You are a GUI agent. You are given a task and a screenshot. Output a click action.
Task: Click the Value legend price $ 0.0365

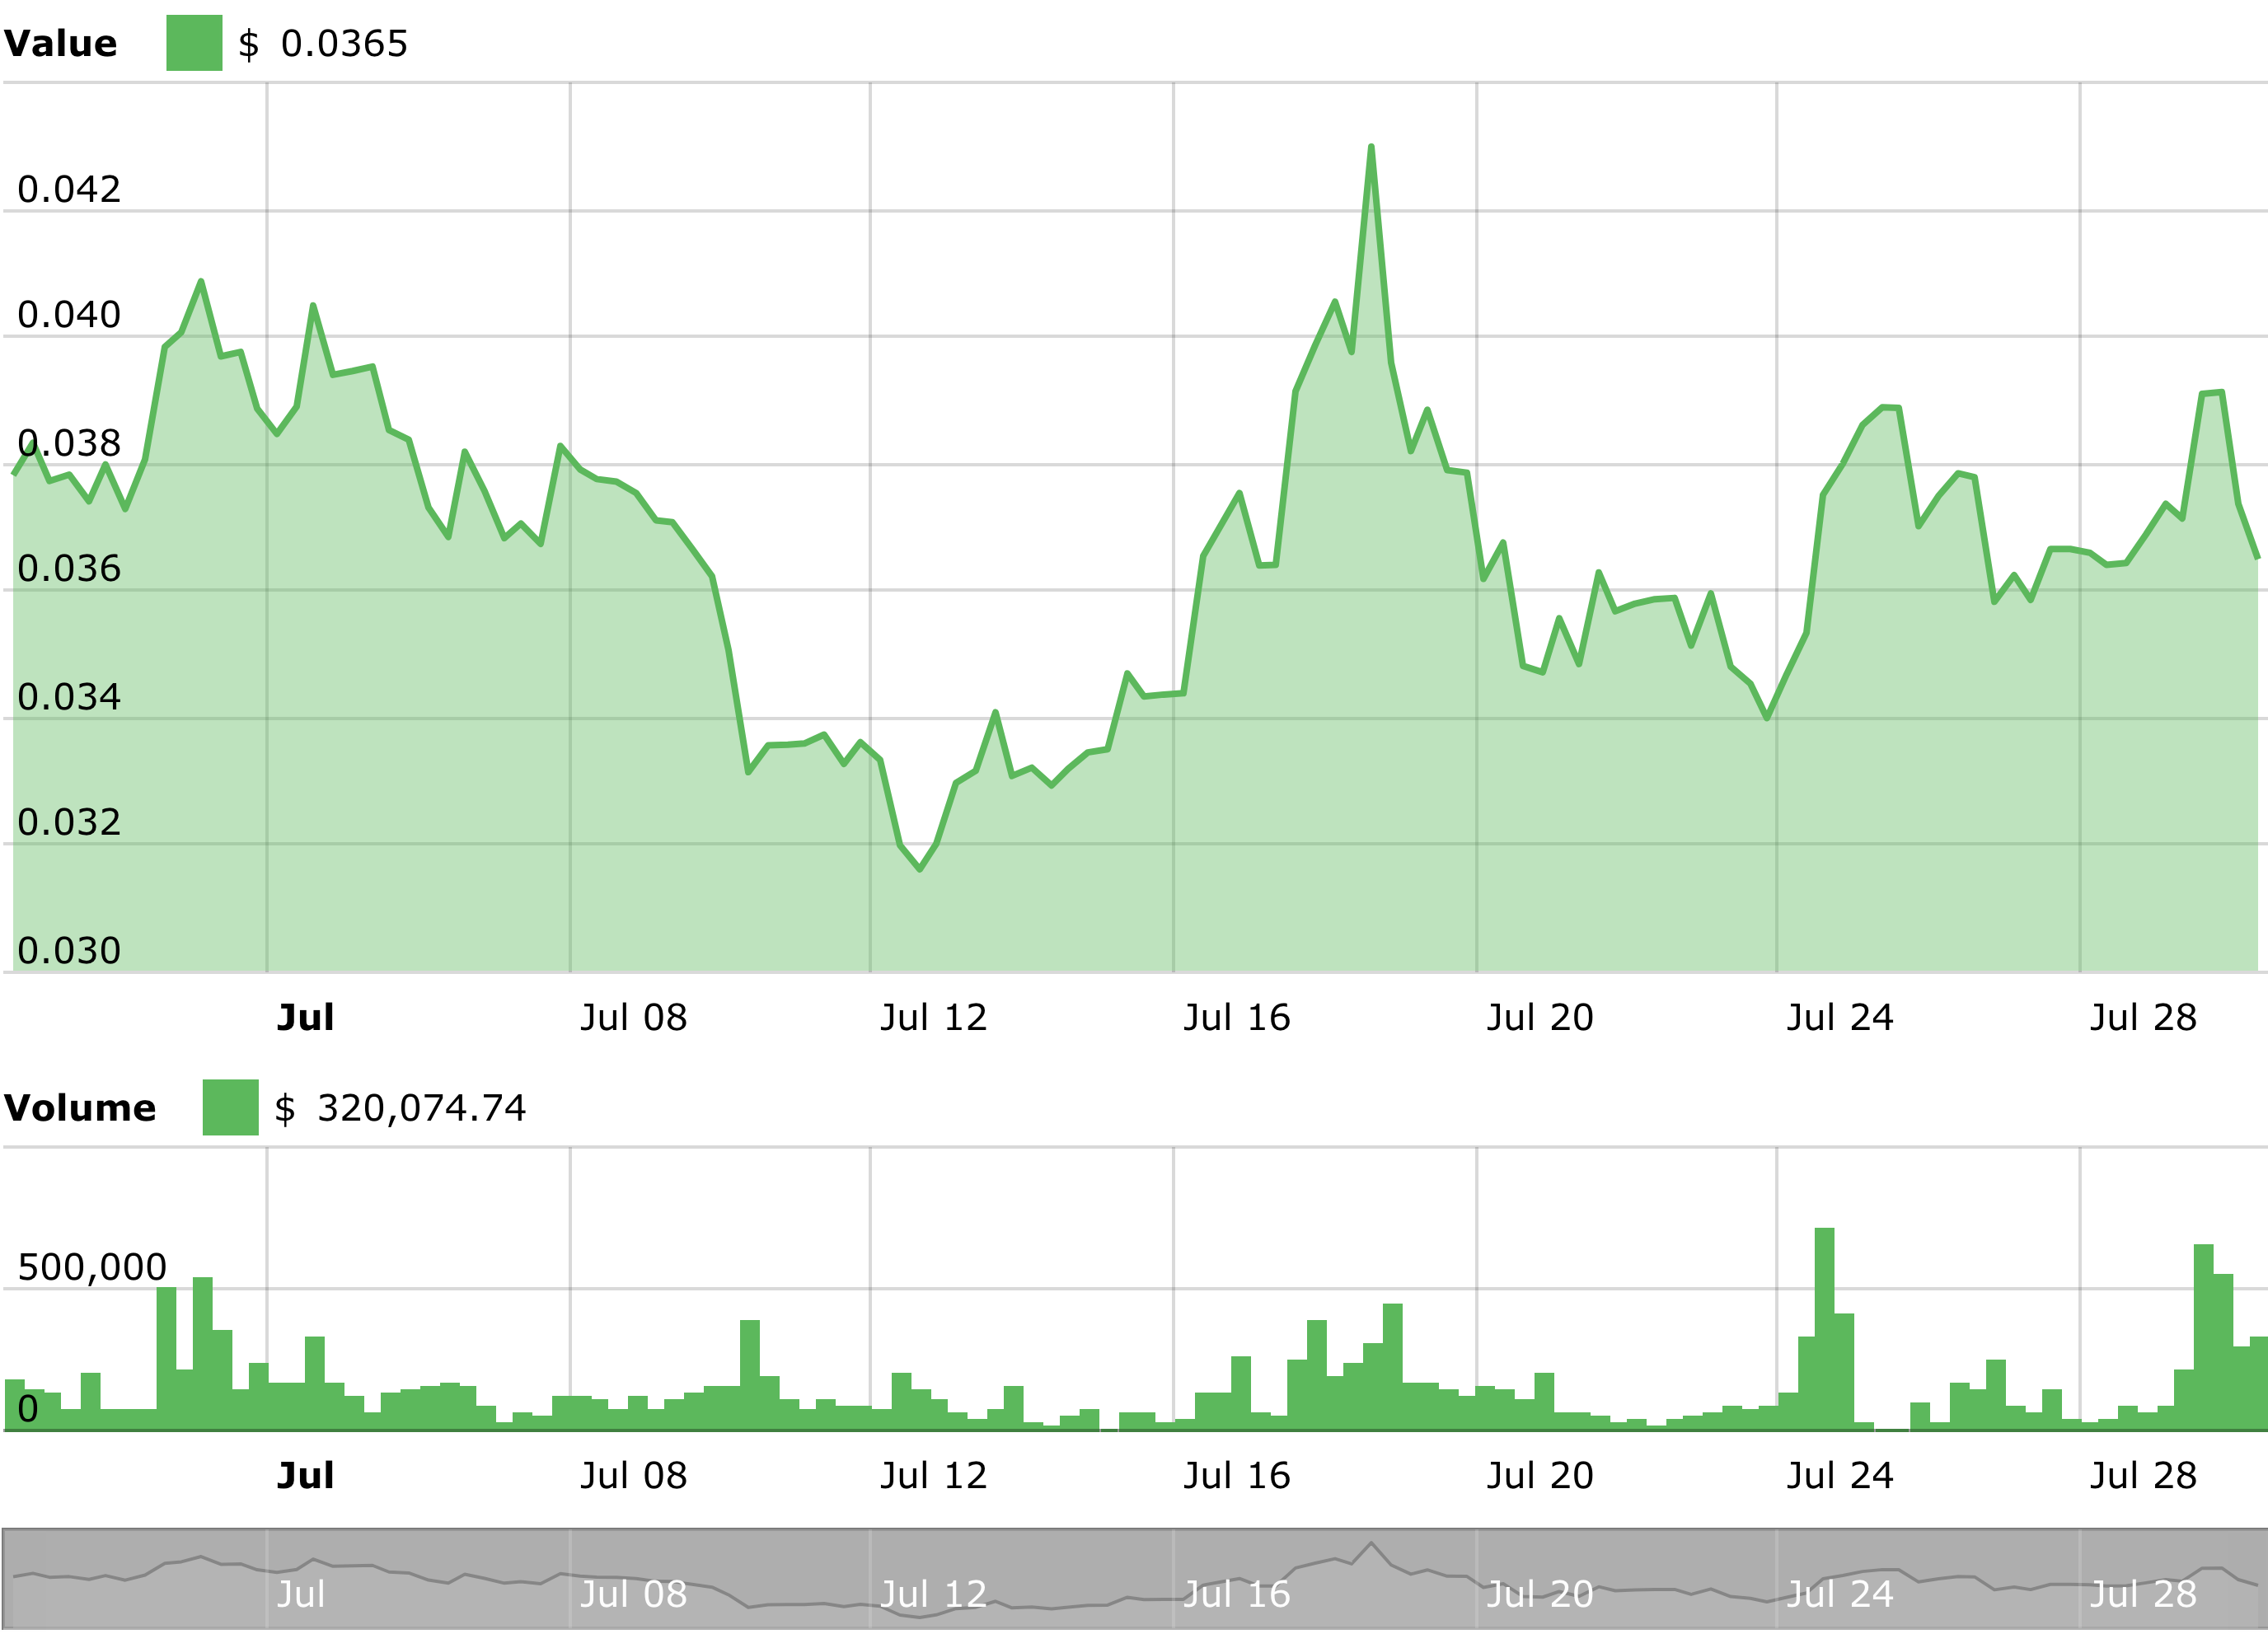tap(323, 44)
